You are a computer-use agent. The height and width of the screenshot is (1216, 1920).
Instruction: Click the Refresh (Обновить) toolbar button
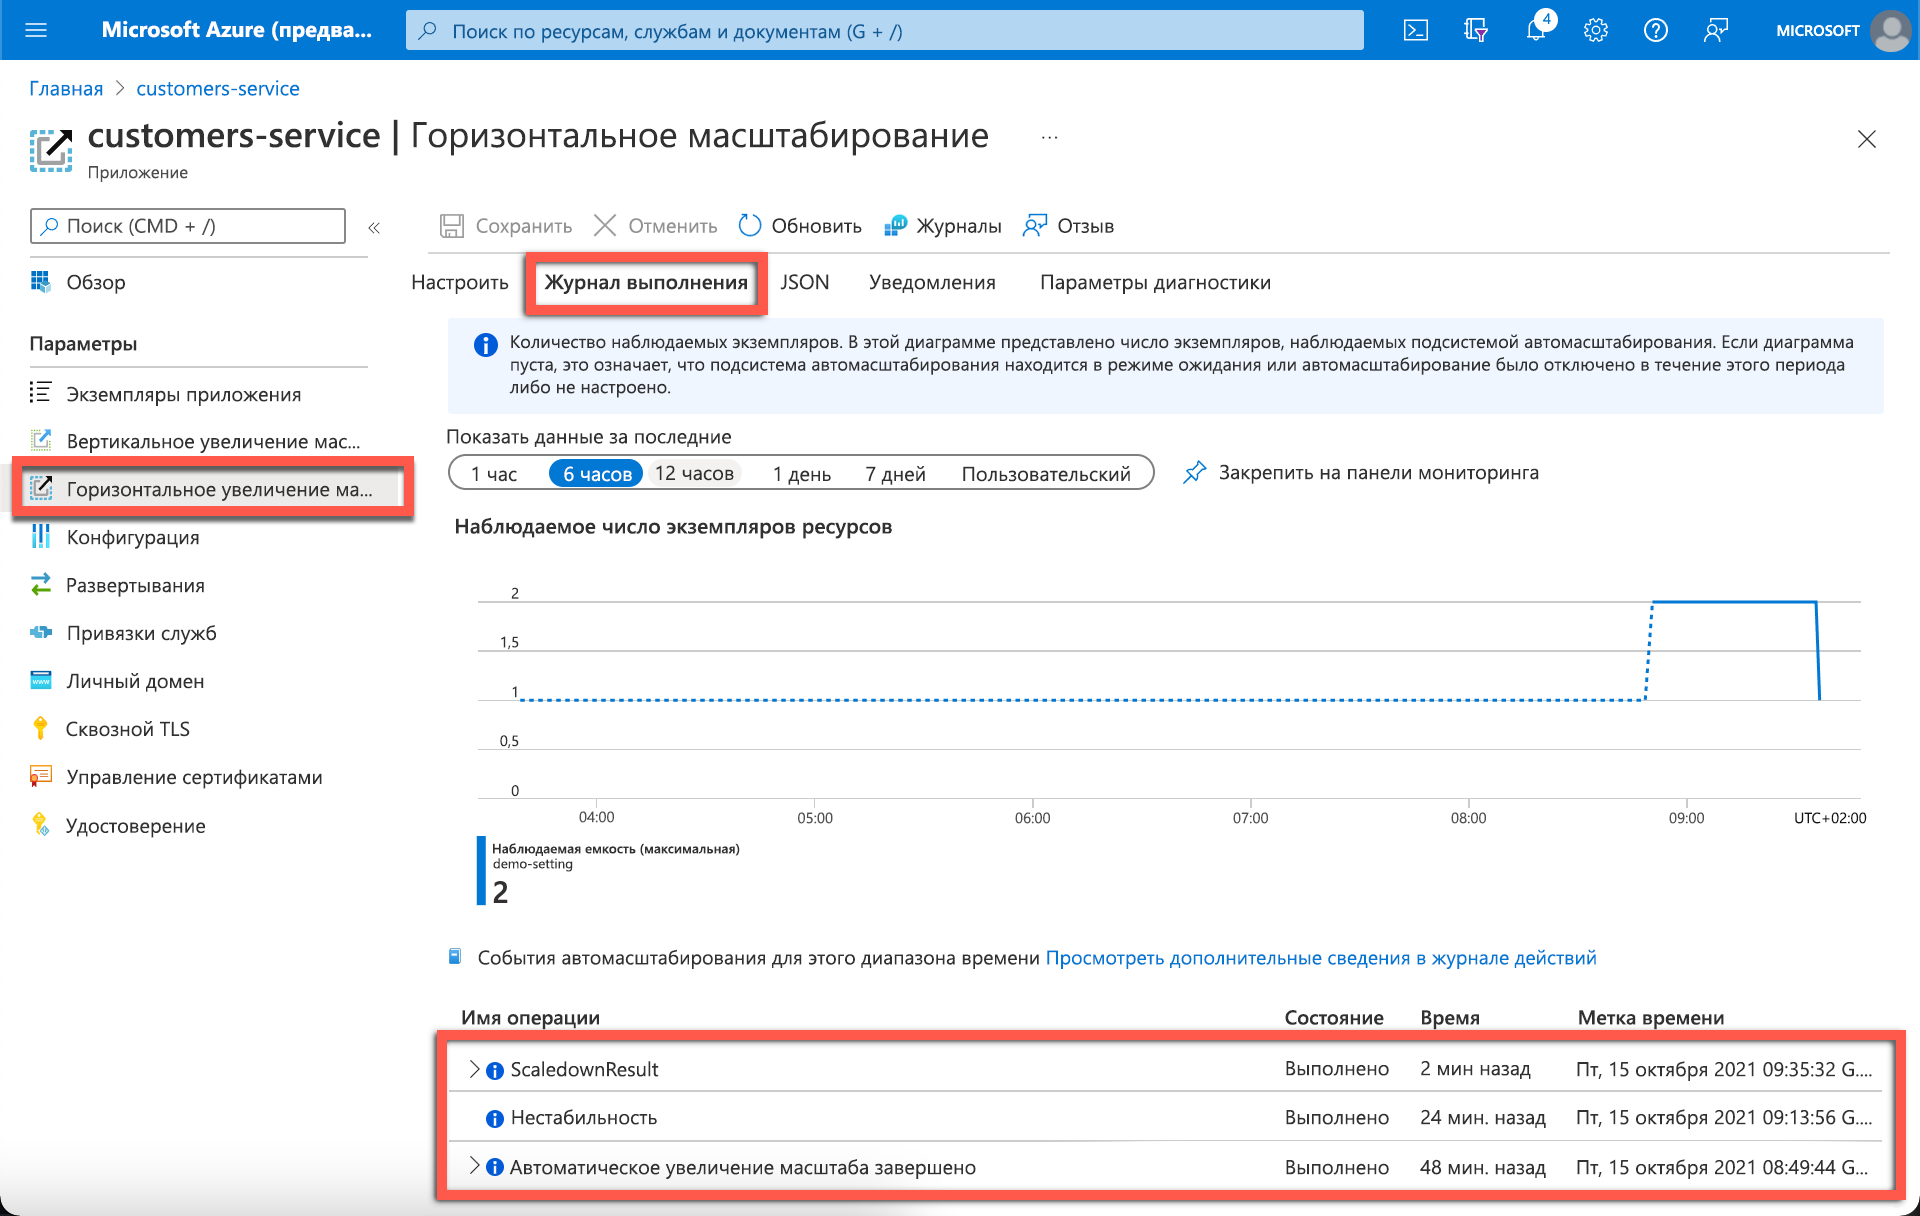(800, 226)
